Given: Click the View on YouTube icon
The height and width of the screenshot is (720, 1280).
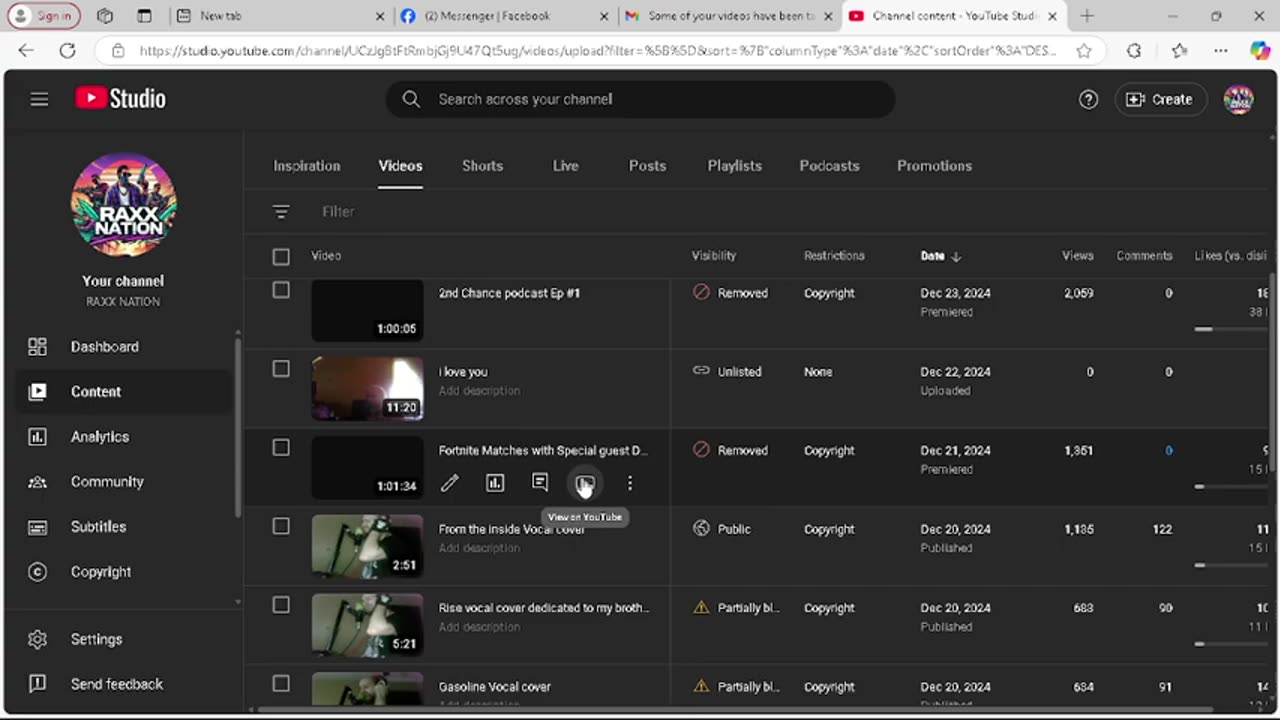Looking at the screenshot, I should coord(585,484).
